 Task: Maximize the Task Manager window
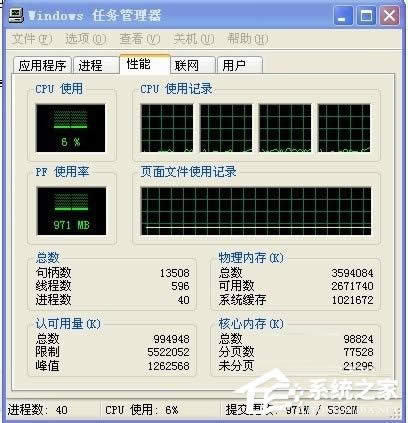pos(366,16)
